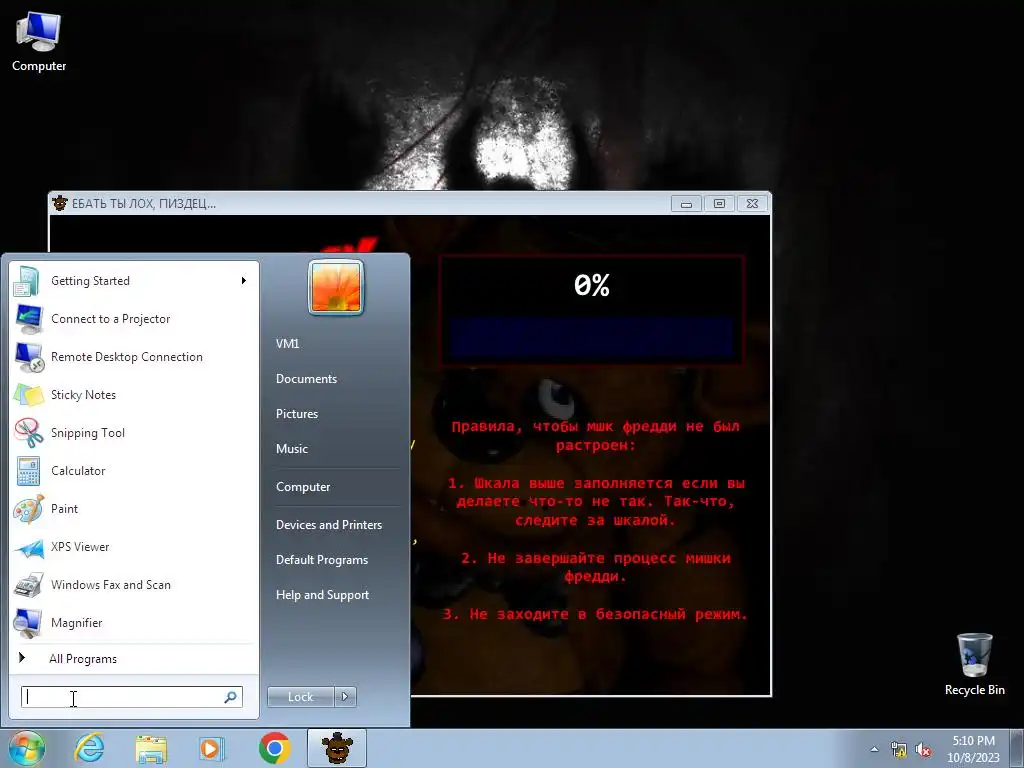Open the Getting Started icon
Image resolution: width=1024 pixels, height=768 pixels.
tap(27, 281)
